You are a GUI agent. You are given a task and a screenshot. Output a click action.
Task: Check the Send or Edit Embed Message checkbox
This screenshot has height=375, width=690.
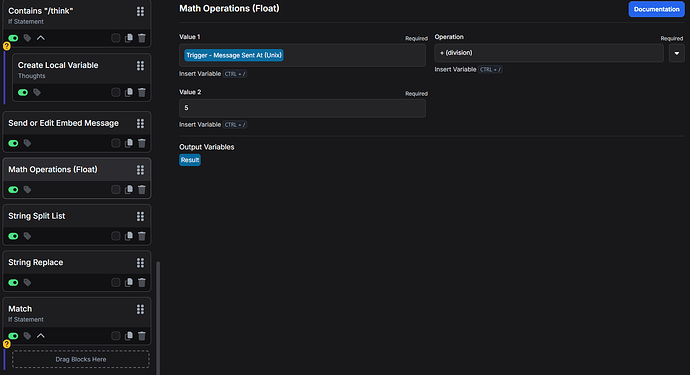[116, 143]
